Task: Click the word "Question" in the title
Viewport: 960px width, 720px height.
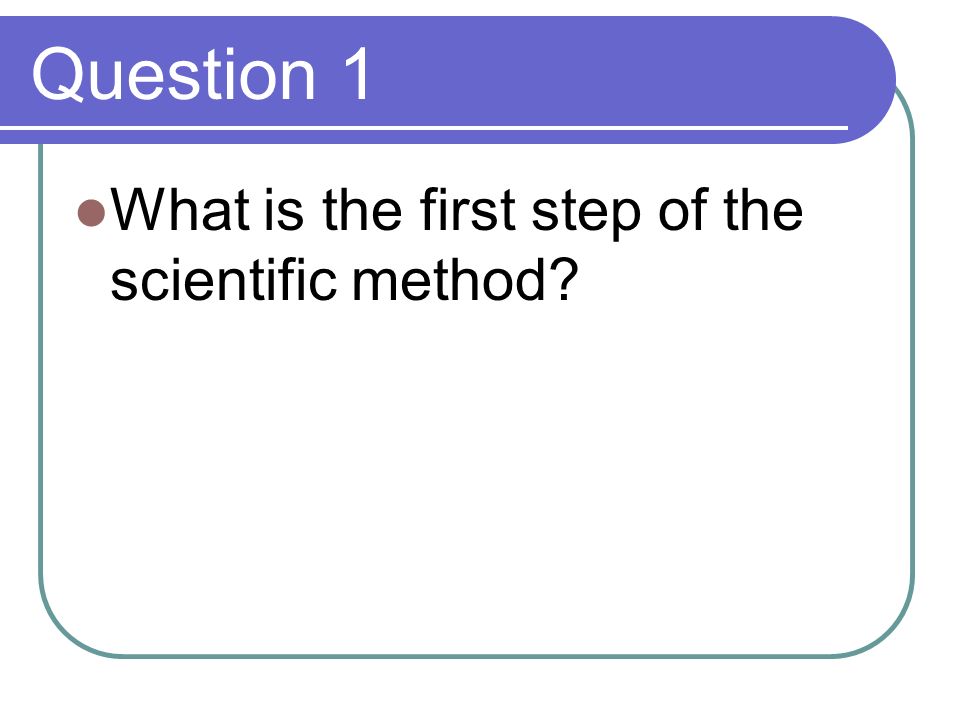Action: (174, 74)
